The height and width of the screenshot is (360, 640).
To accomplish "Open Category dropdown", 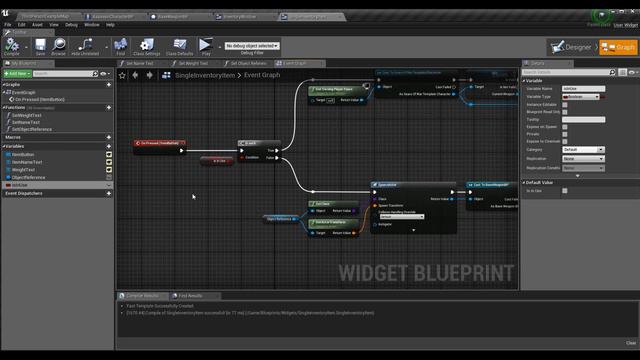I will (x=583, y=150).
